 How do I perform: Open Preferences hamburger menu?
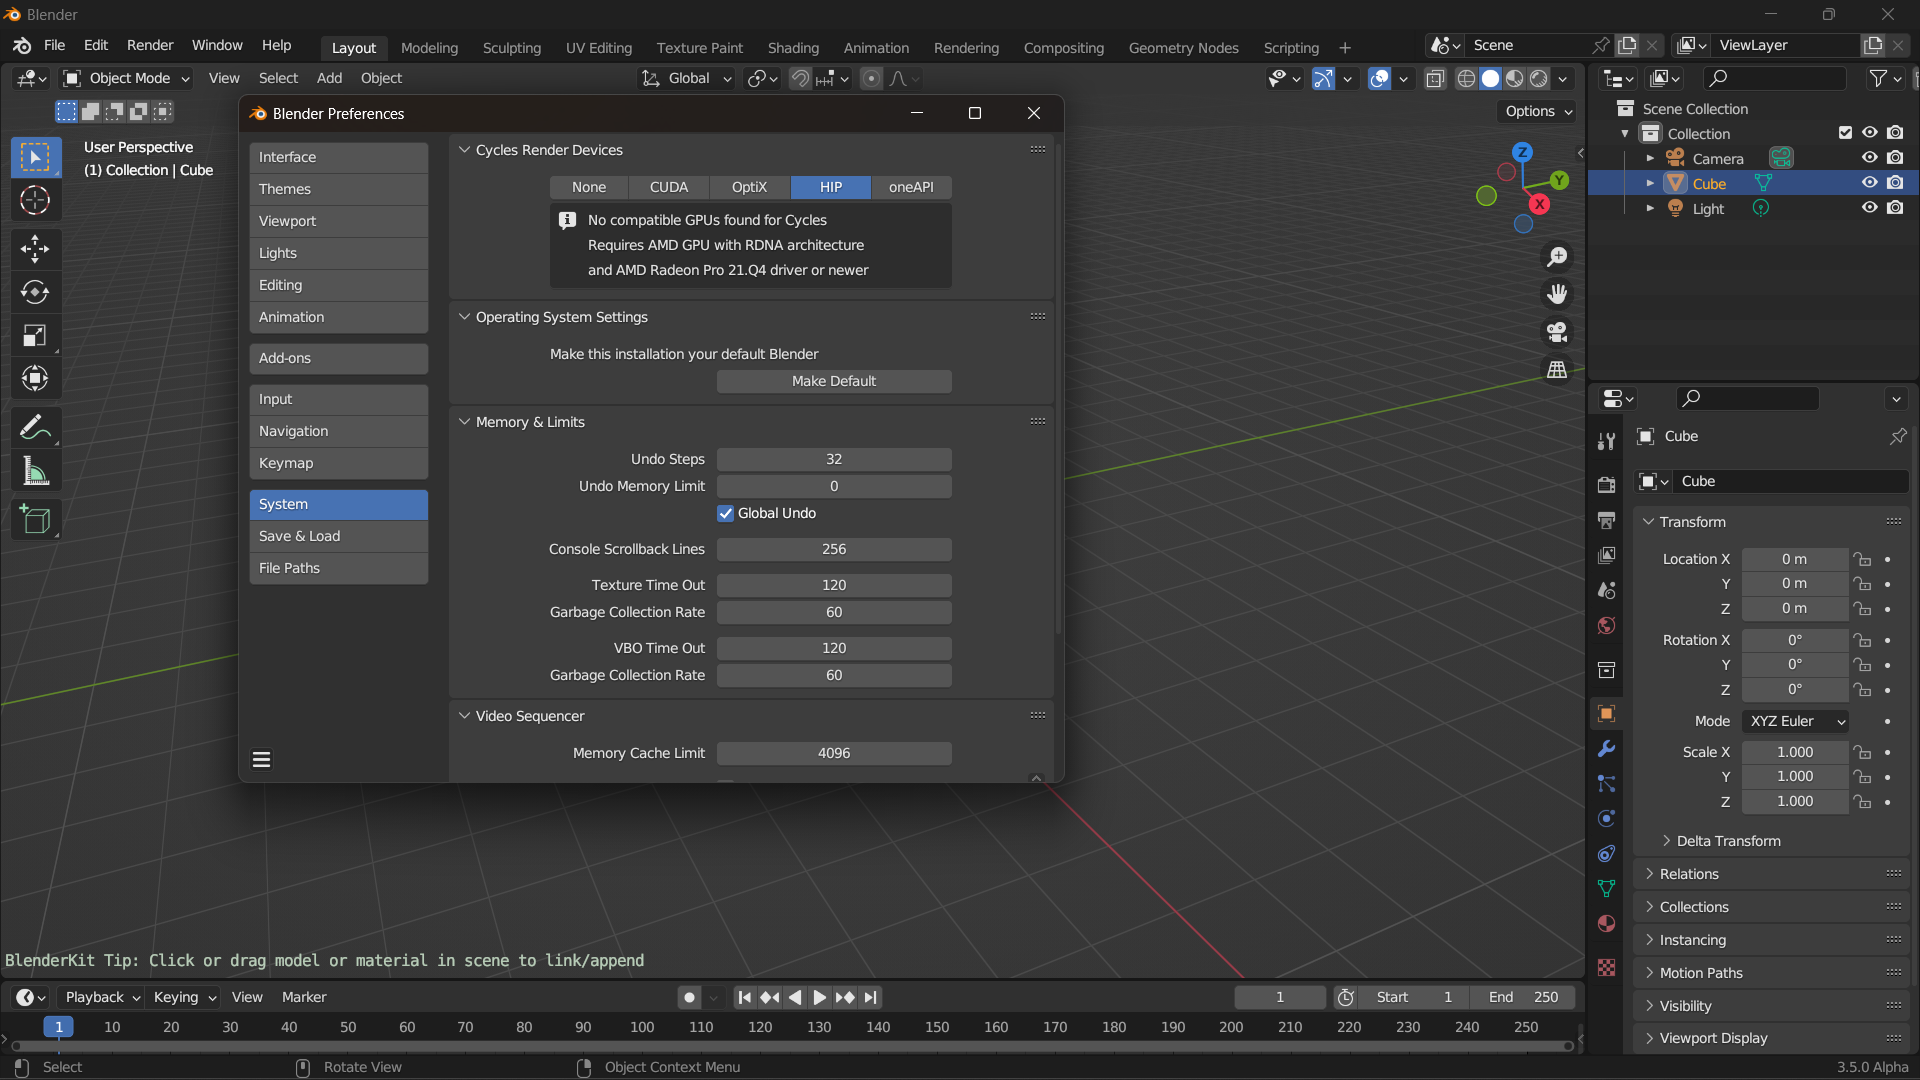(262, 760)
